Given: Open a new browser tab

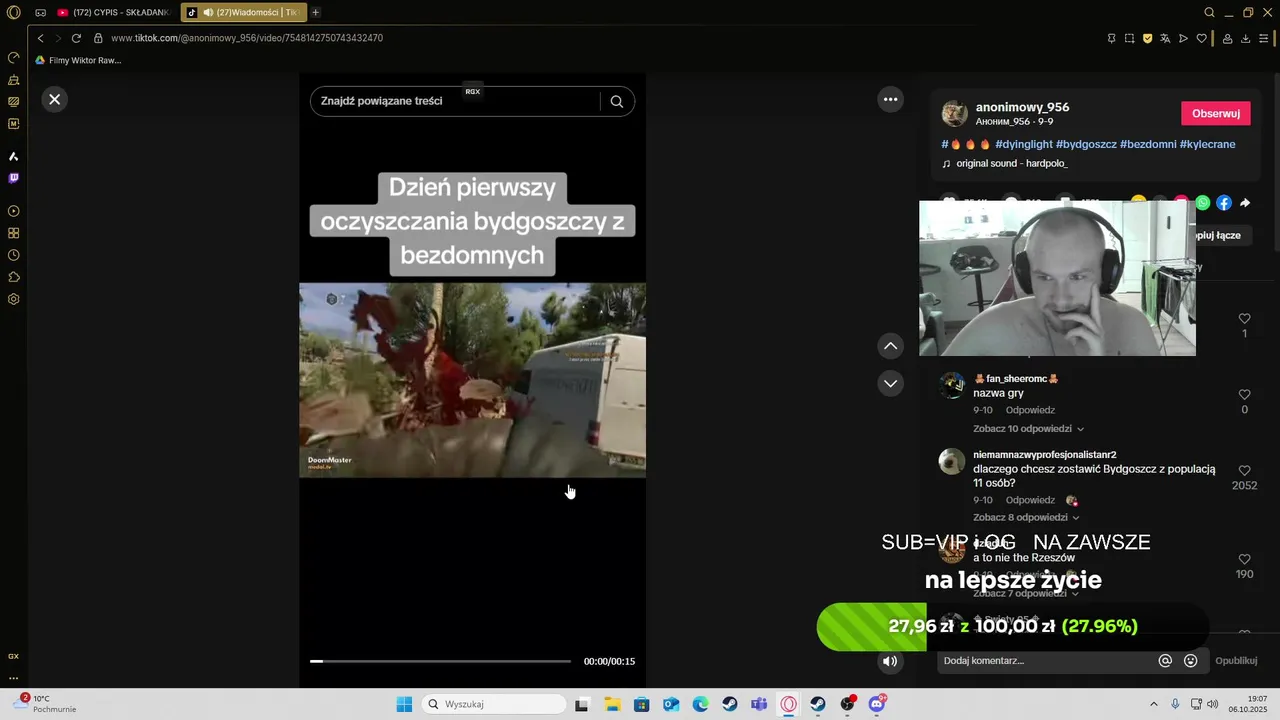Looking at the screenshot, I should pos(316,12).
